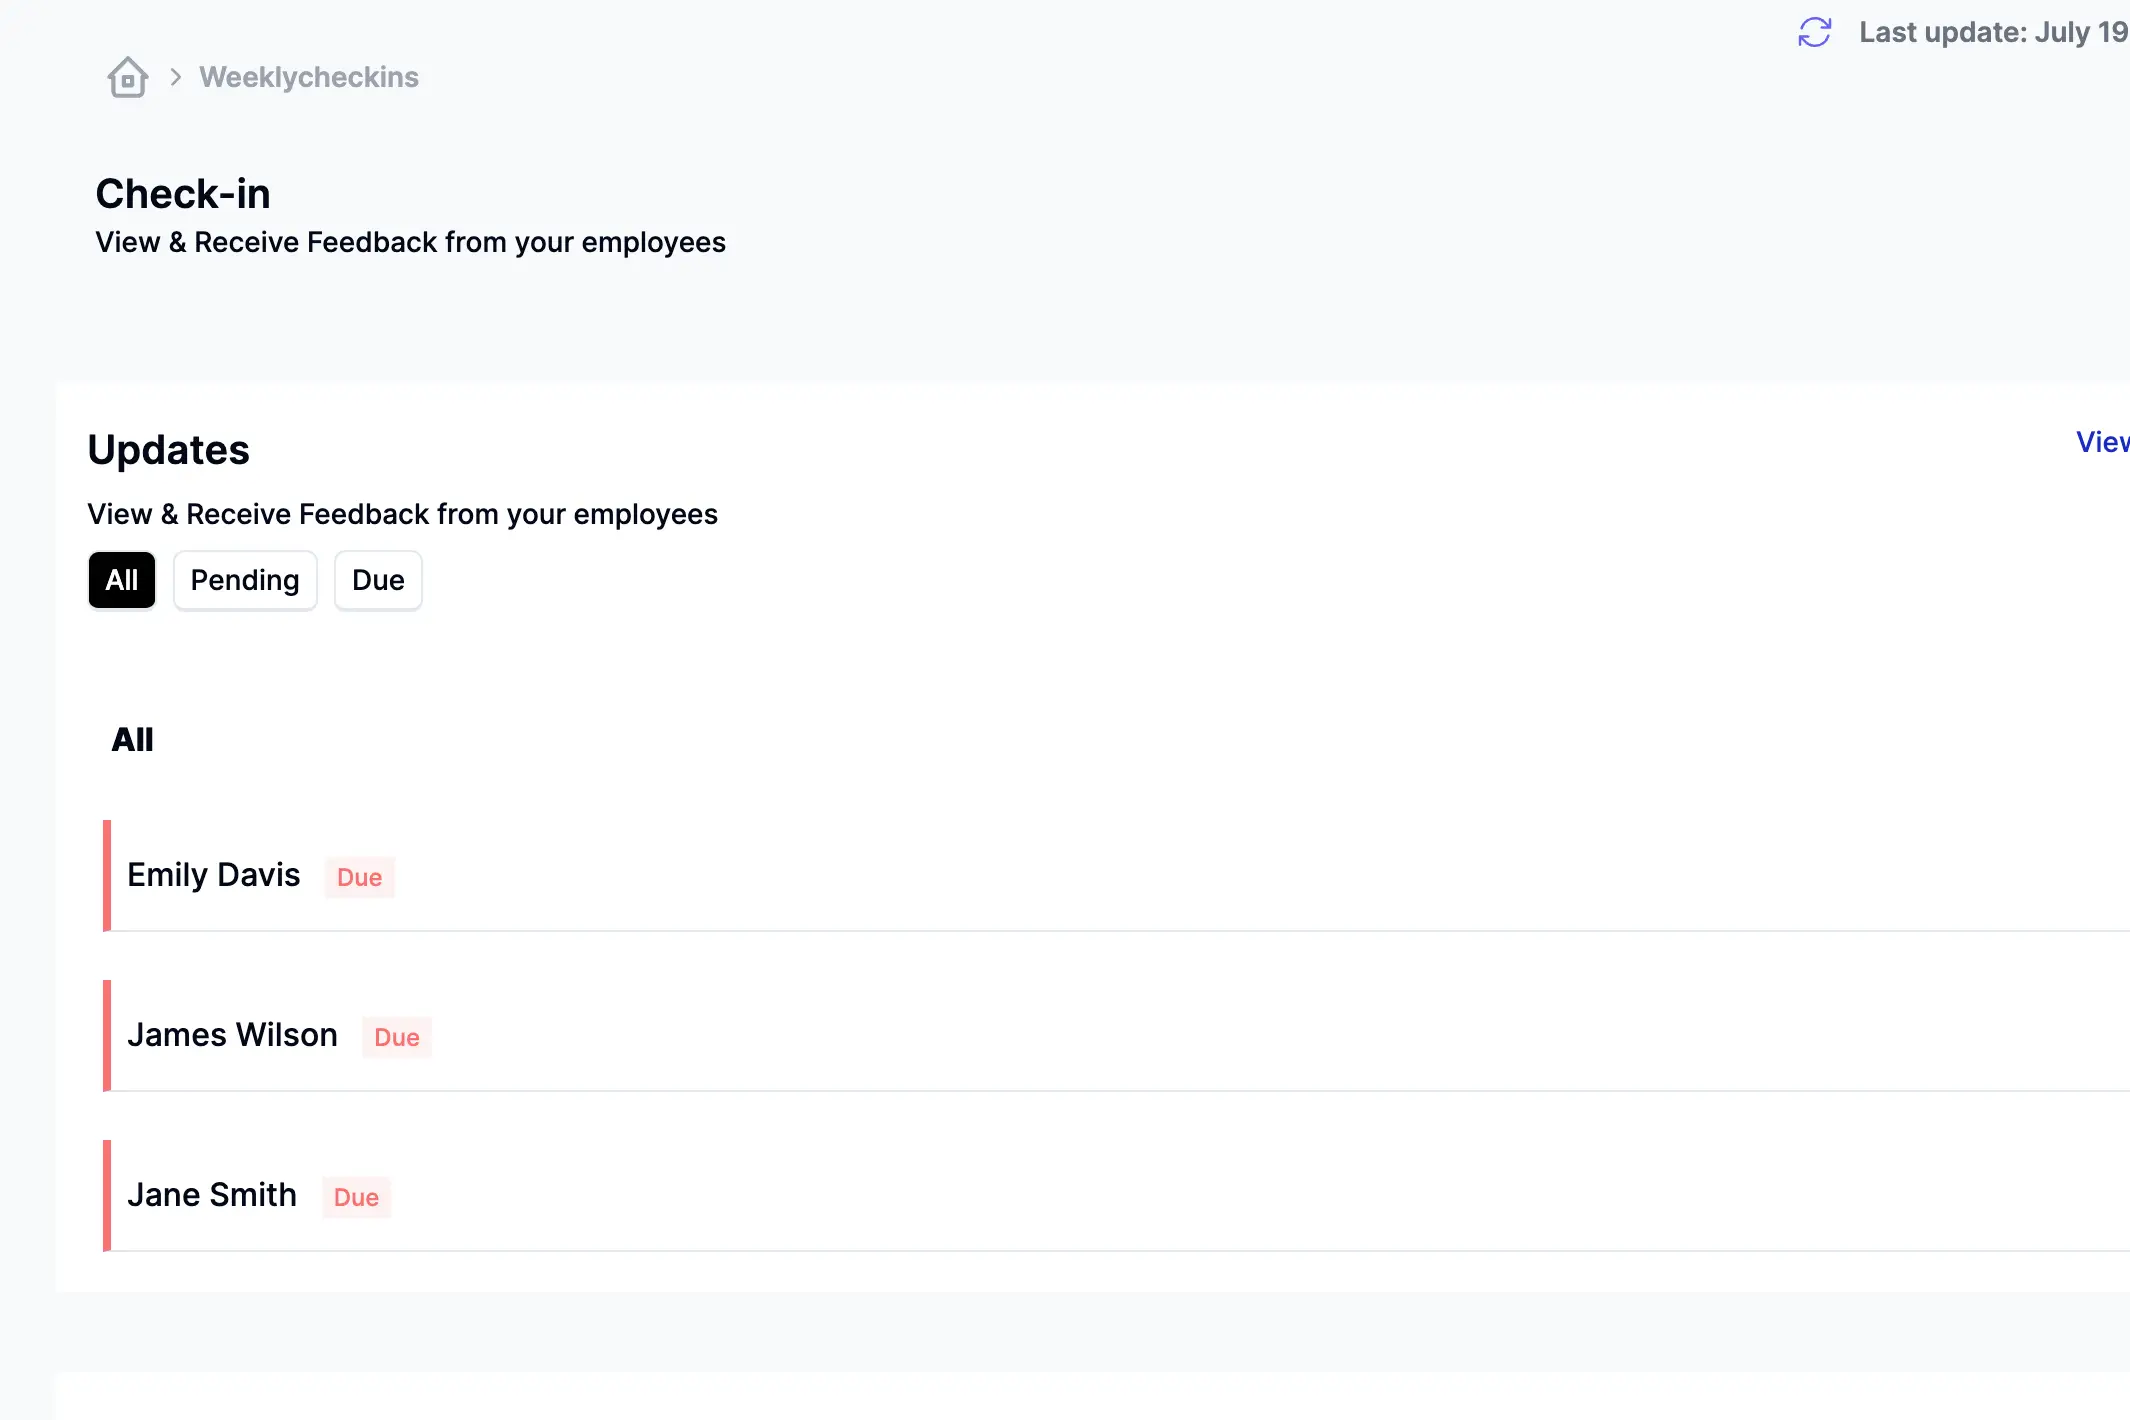Select the All filter tab
The height and width of the screenshot is (1420, 2130).
122,580
